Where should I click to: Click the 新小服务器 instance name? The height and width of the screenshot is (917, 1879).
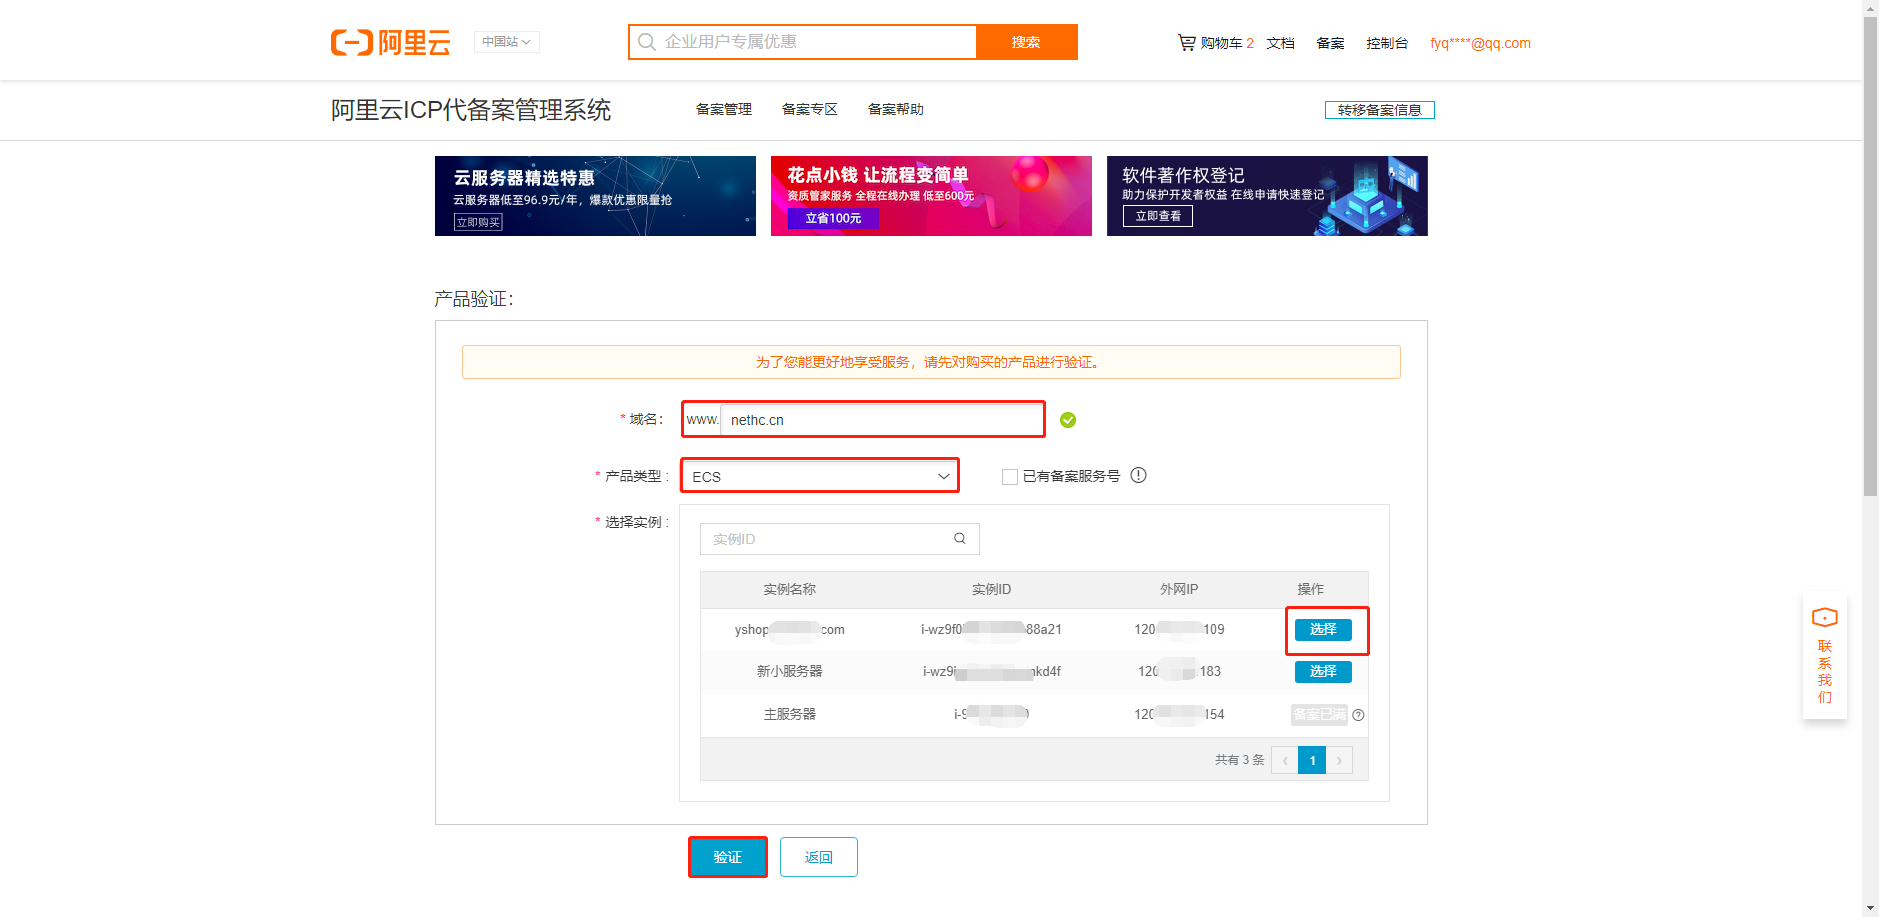point(790,671)
